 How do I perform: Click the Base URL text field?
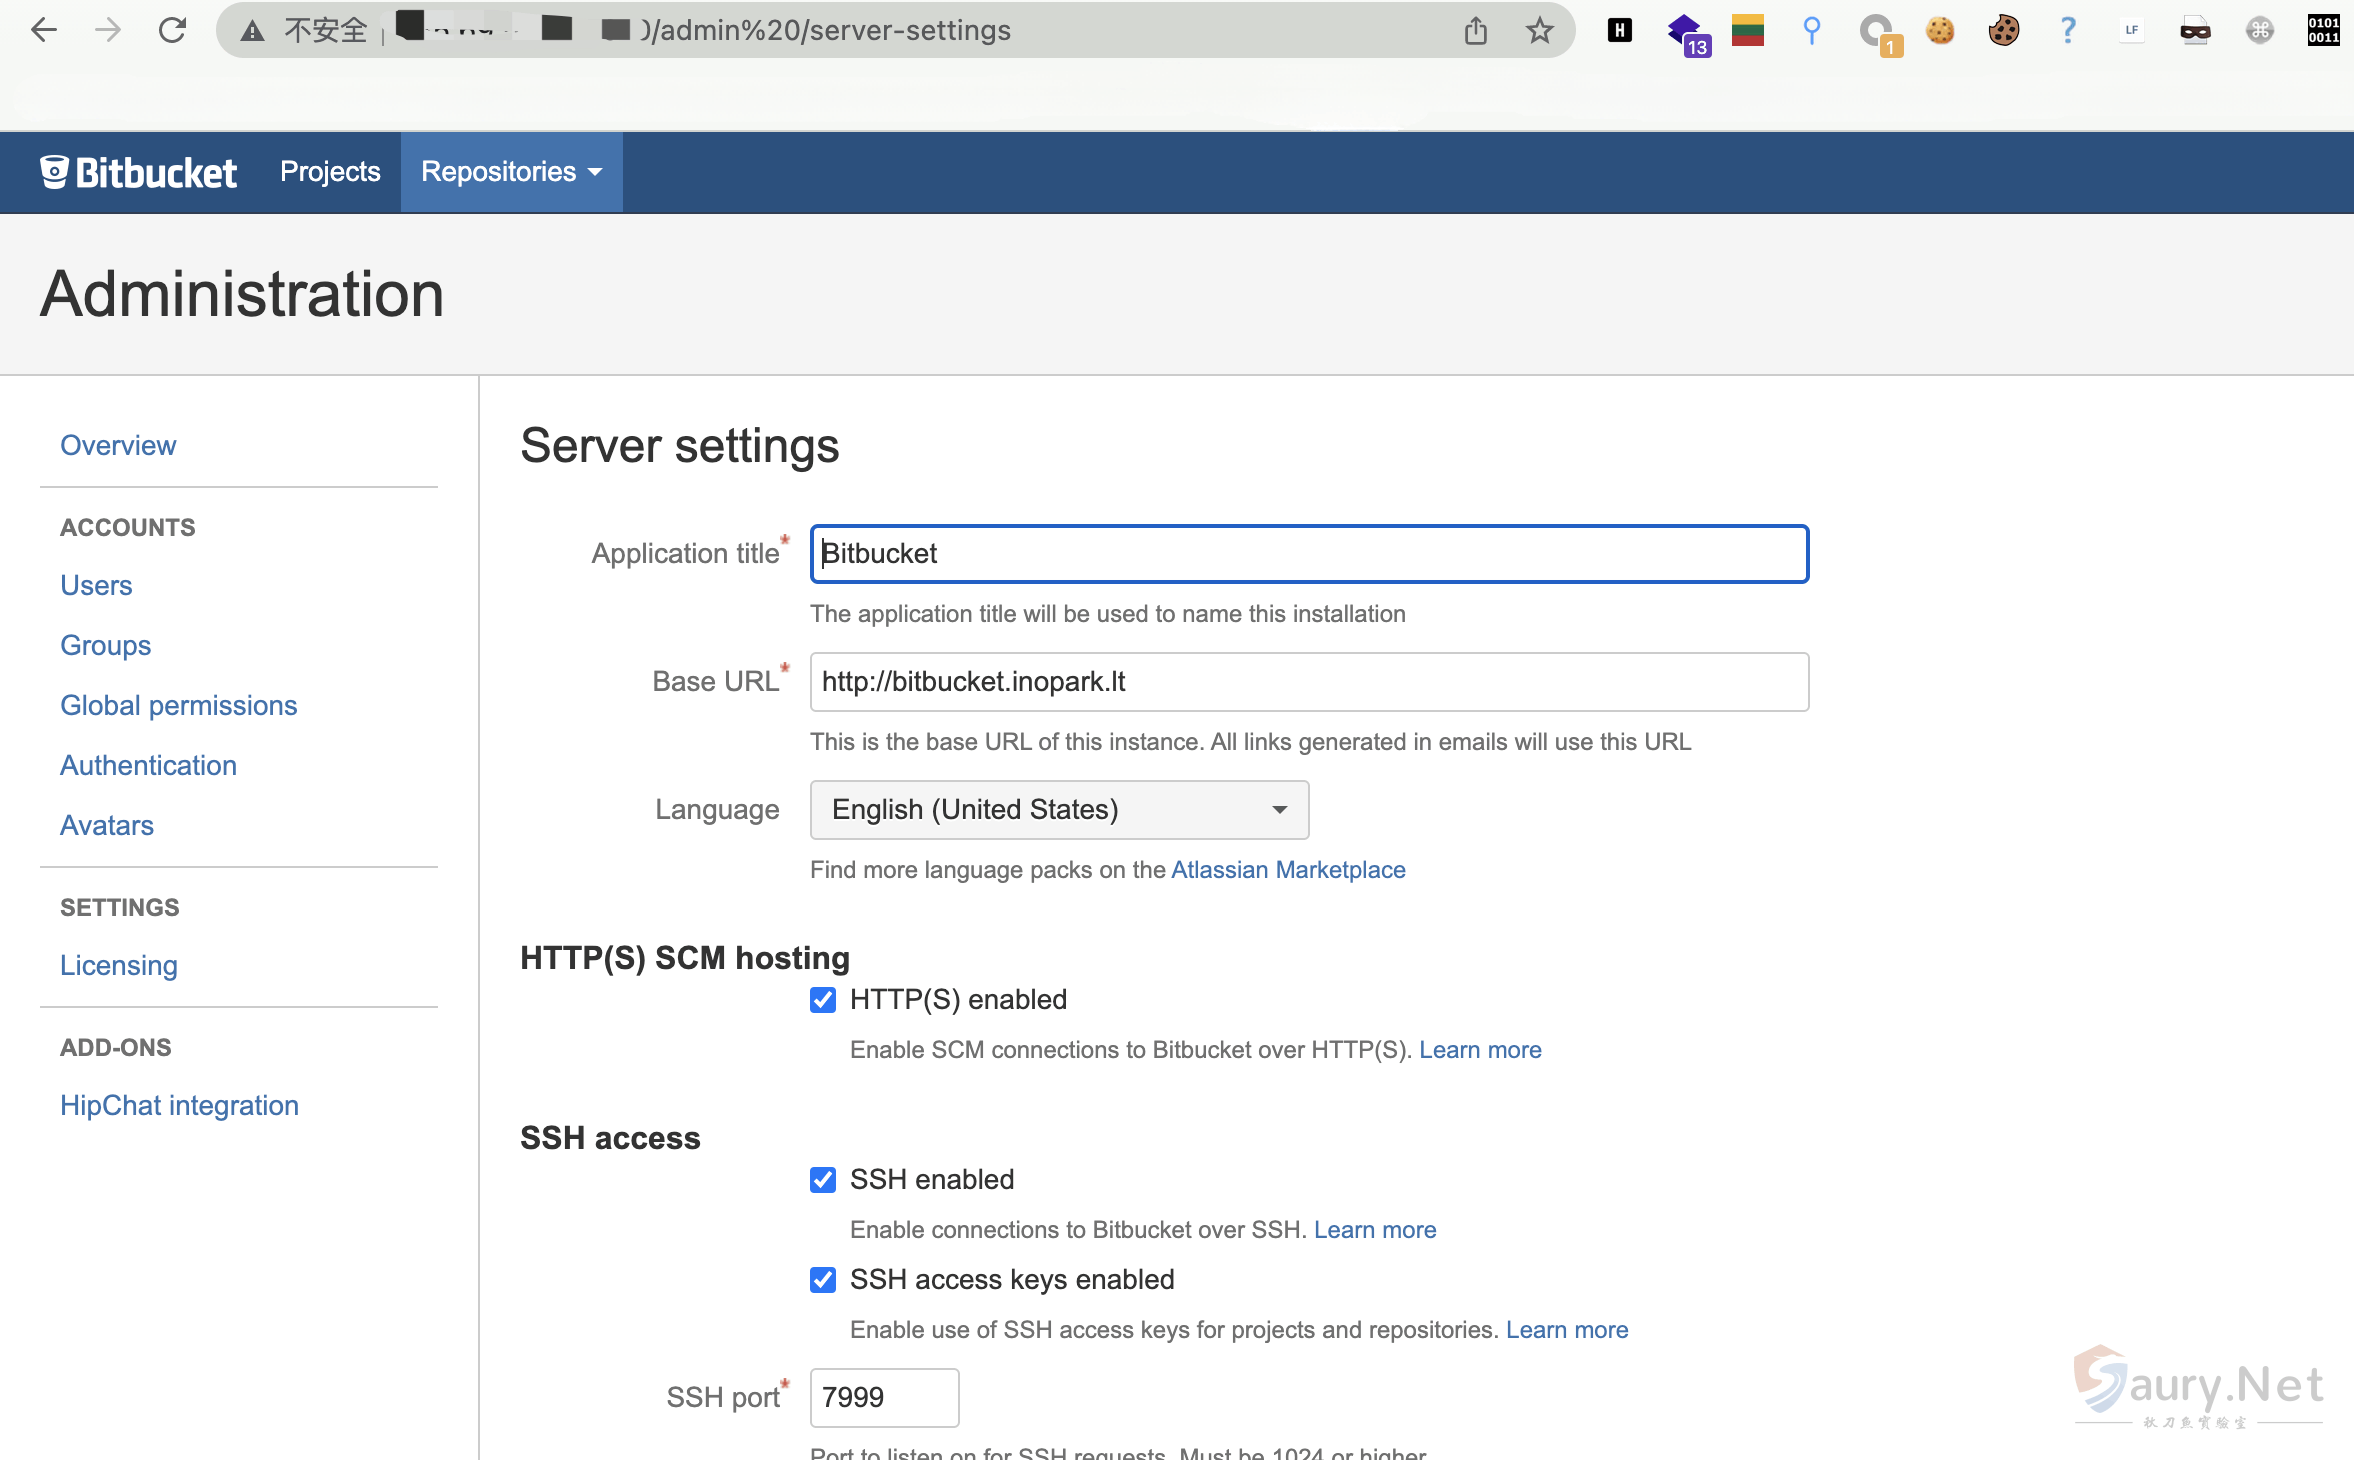tap(1309, 682)
